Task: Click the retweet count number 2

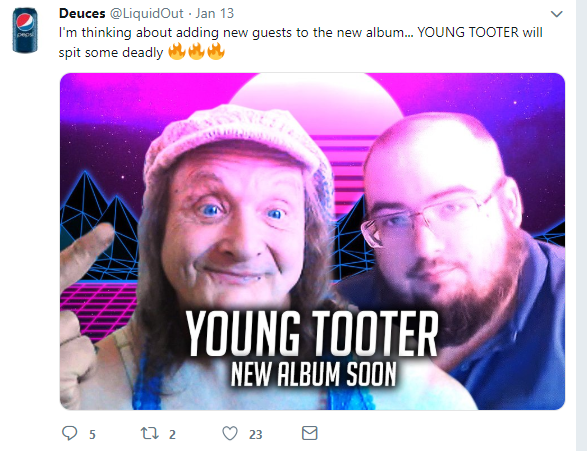Action: [x=172, y=435]
